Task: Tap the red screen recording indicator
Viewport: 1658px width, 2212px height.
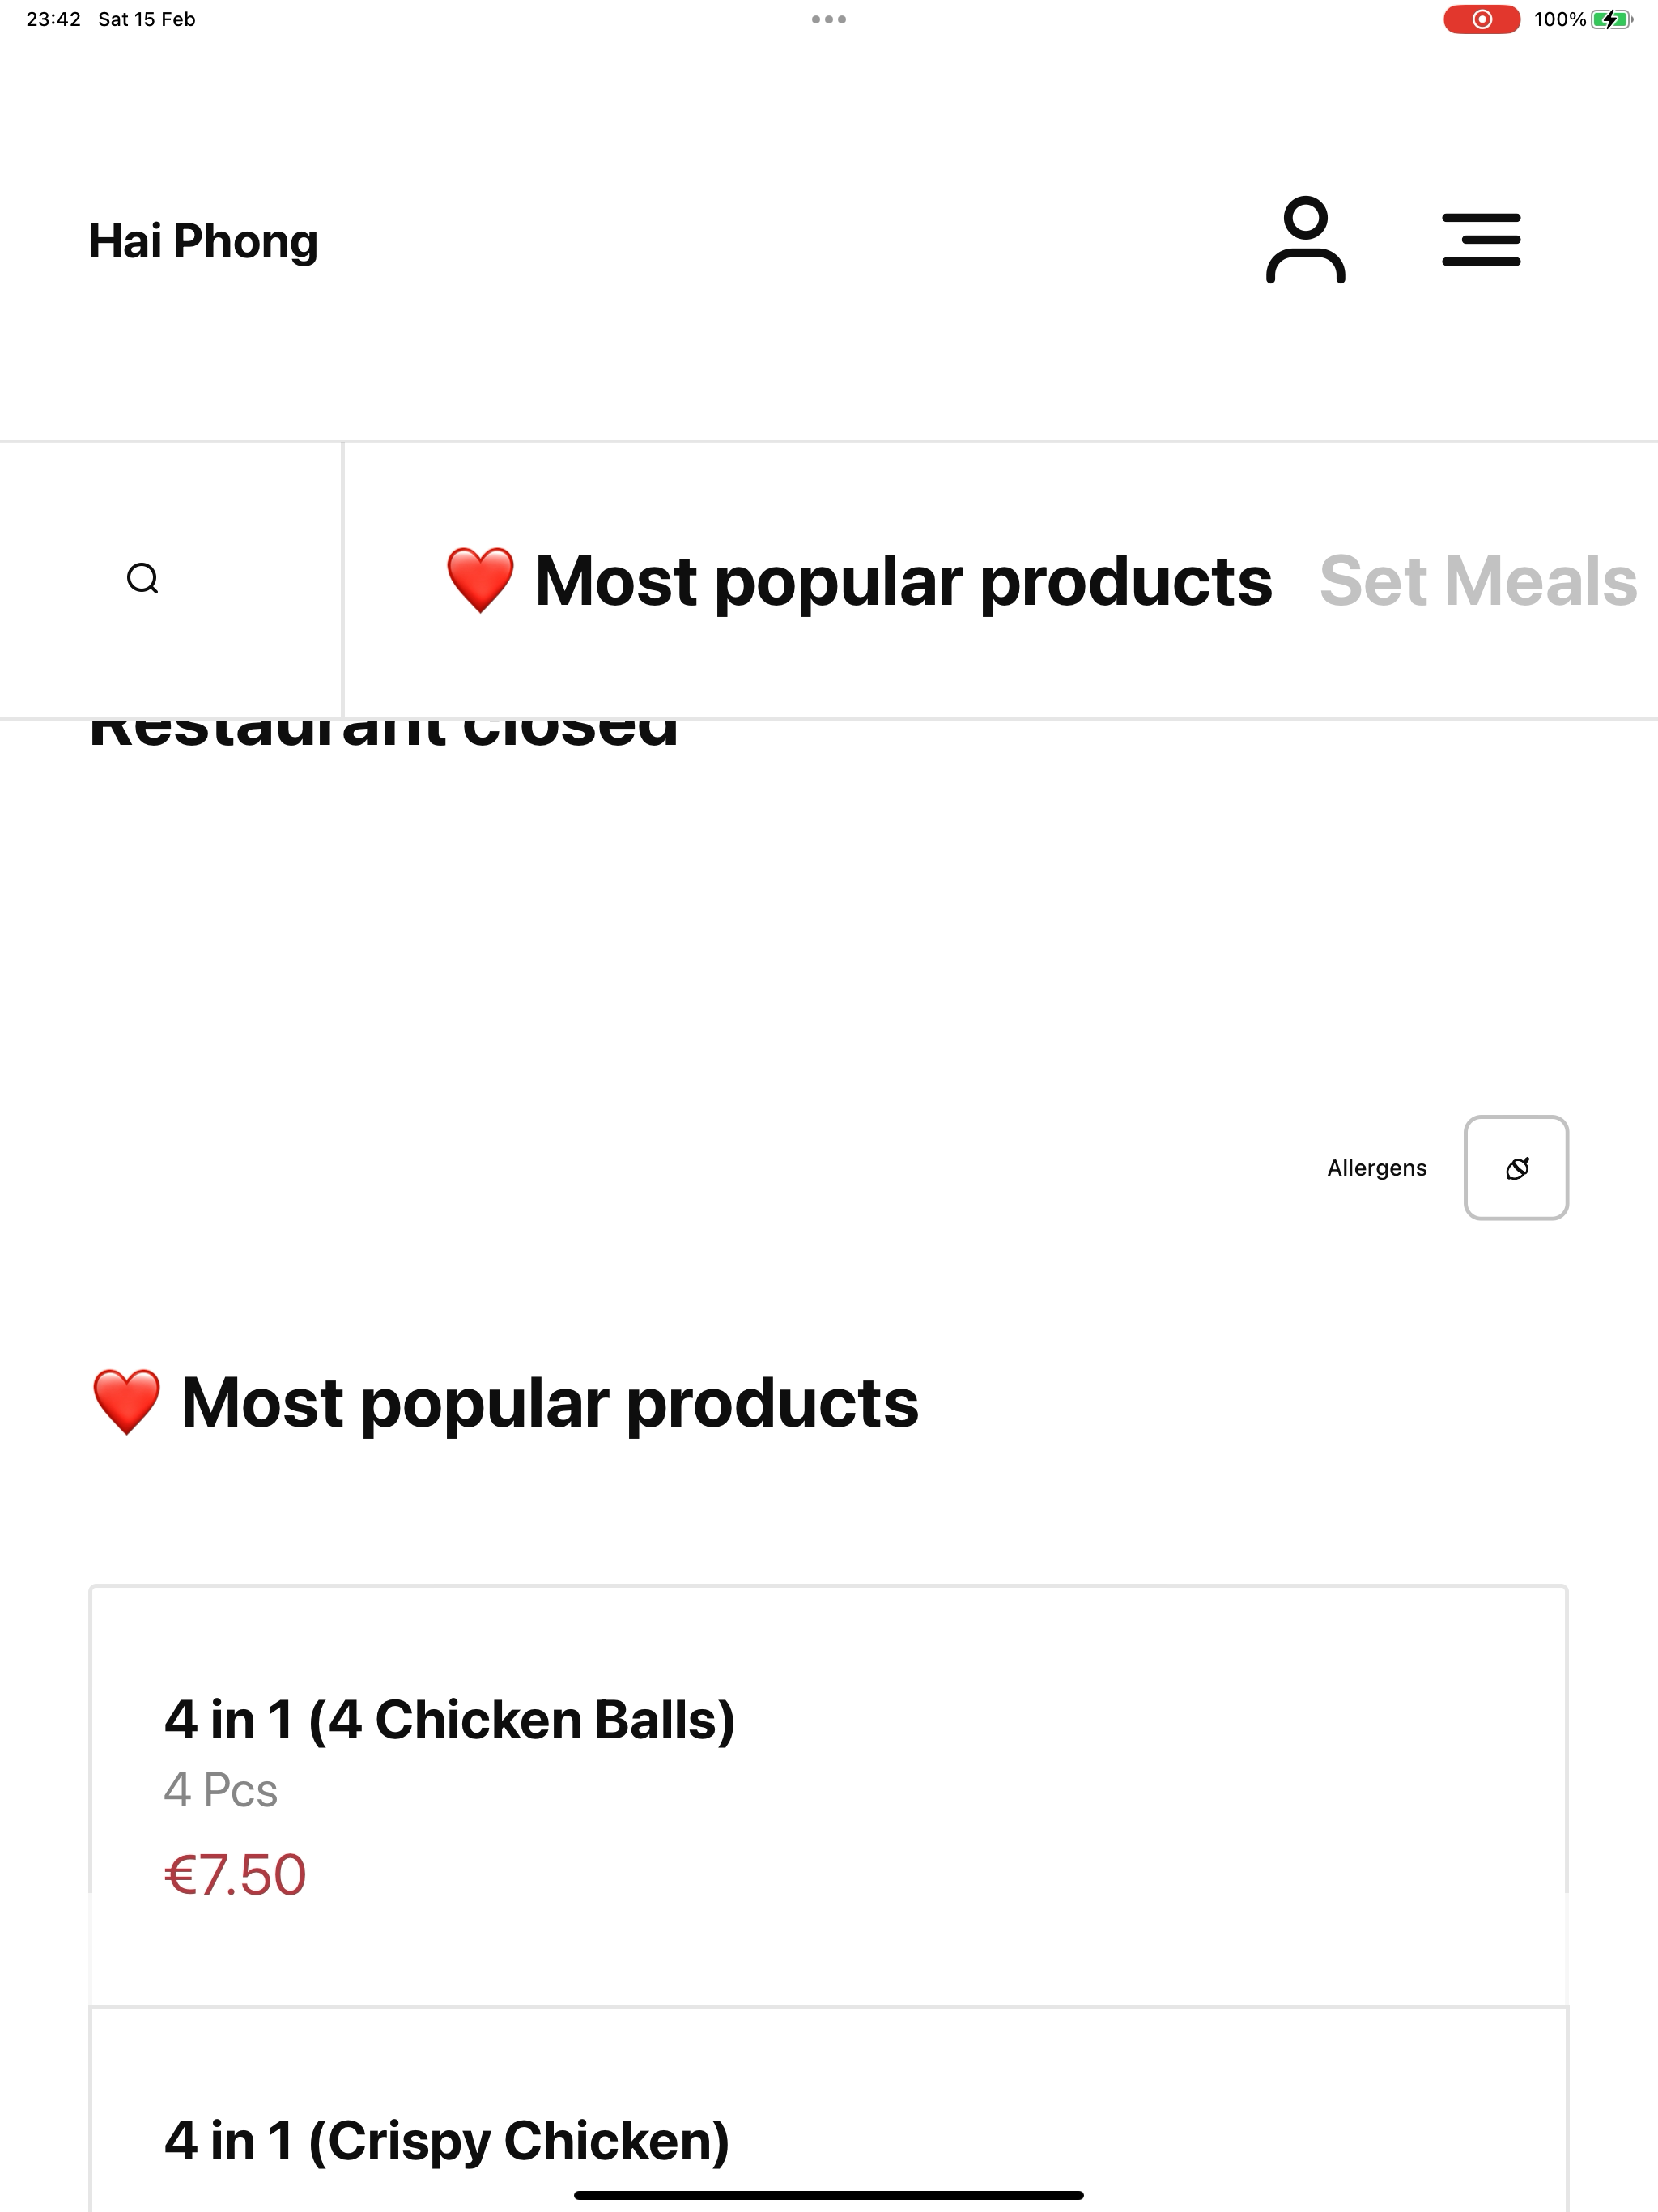Action: click(x=1481, y=19)
